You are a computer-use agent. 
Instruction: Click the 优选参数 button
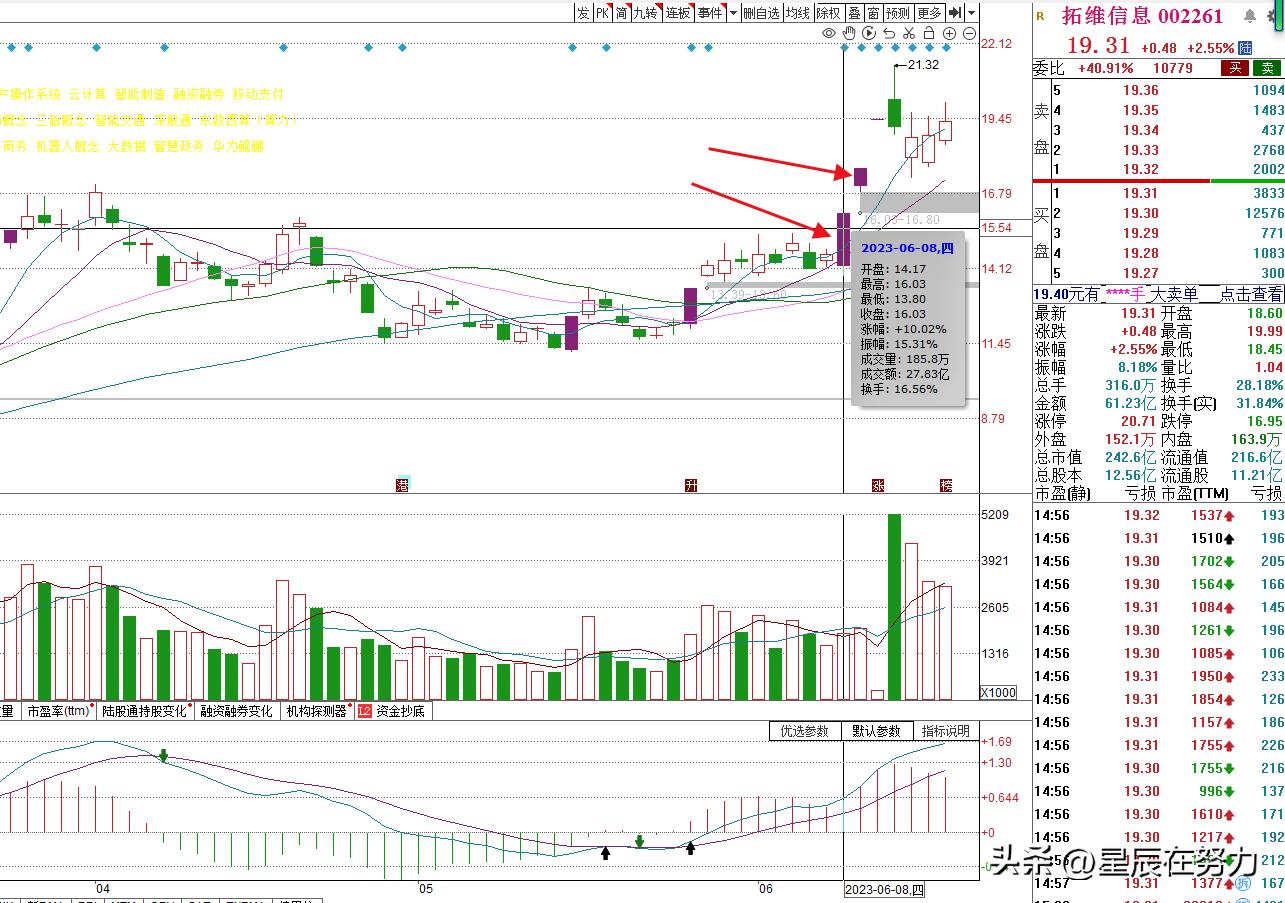tap(805, 731)
